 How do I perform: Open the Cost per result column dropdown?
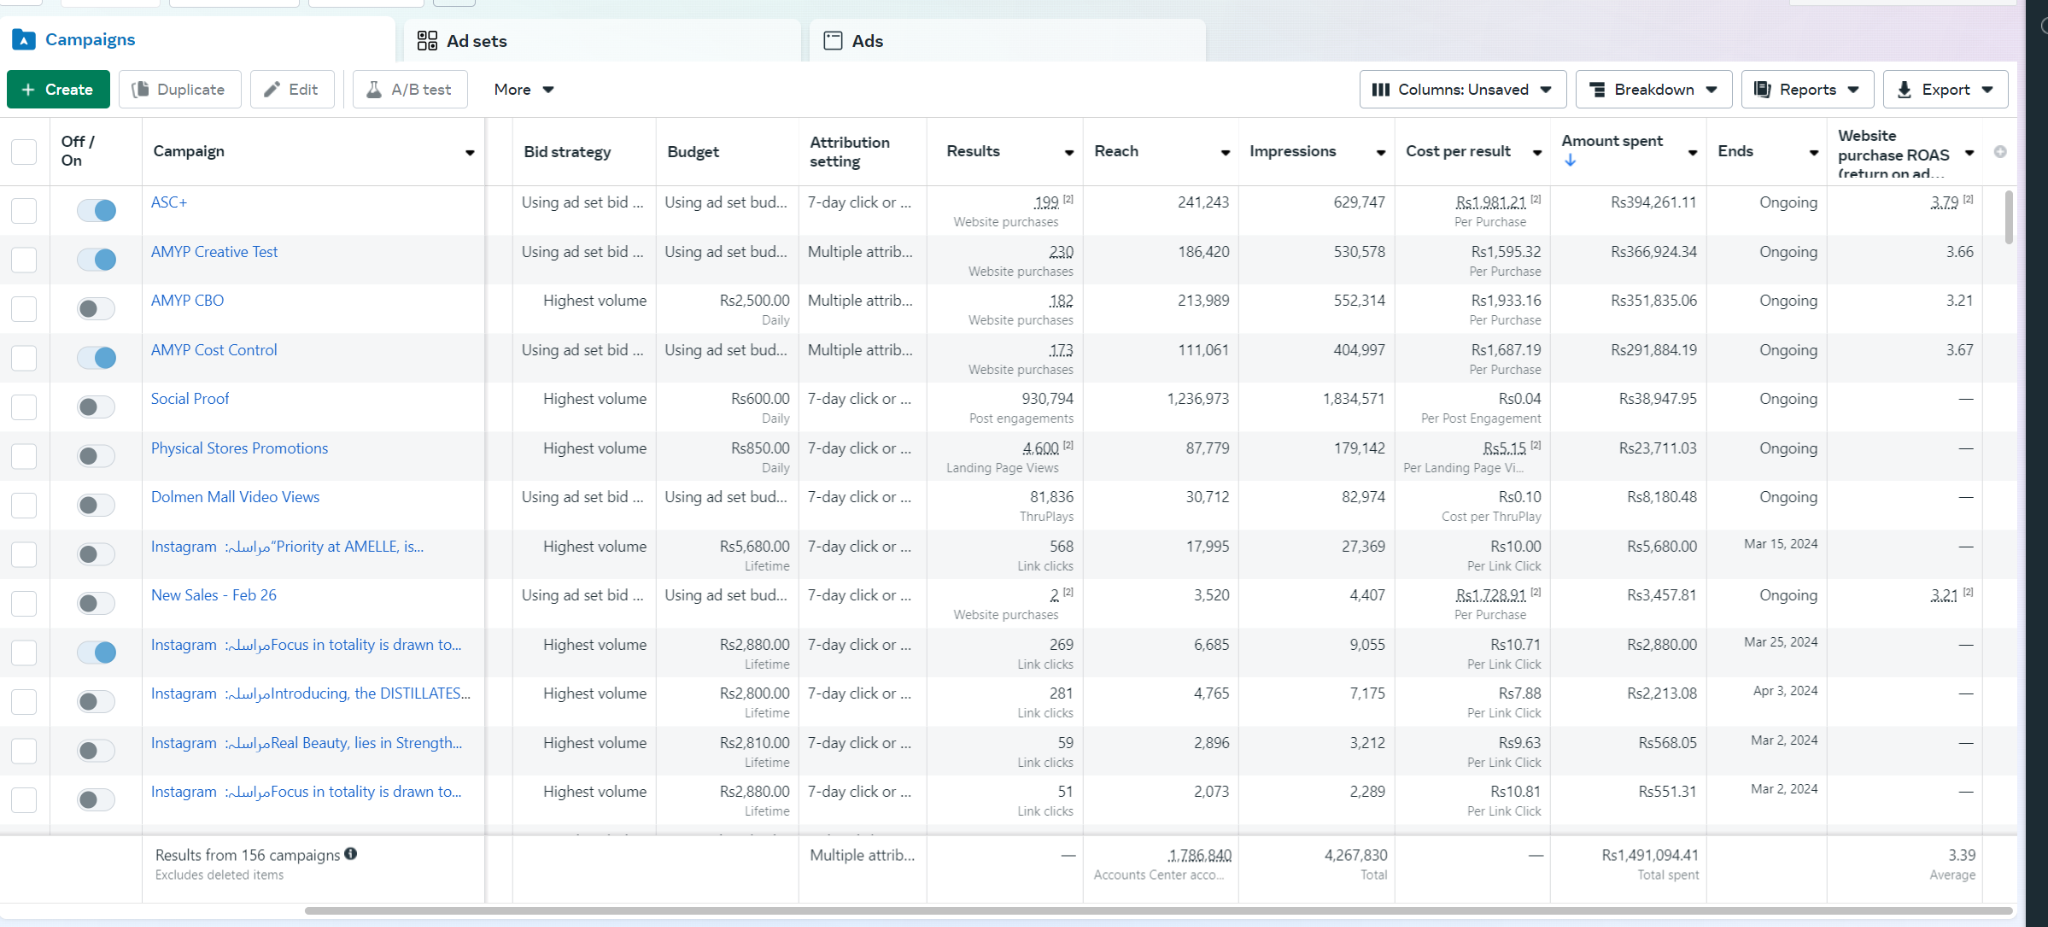coord(1537,152)
